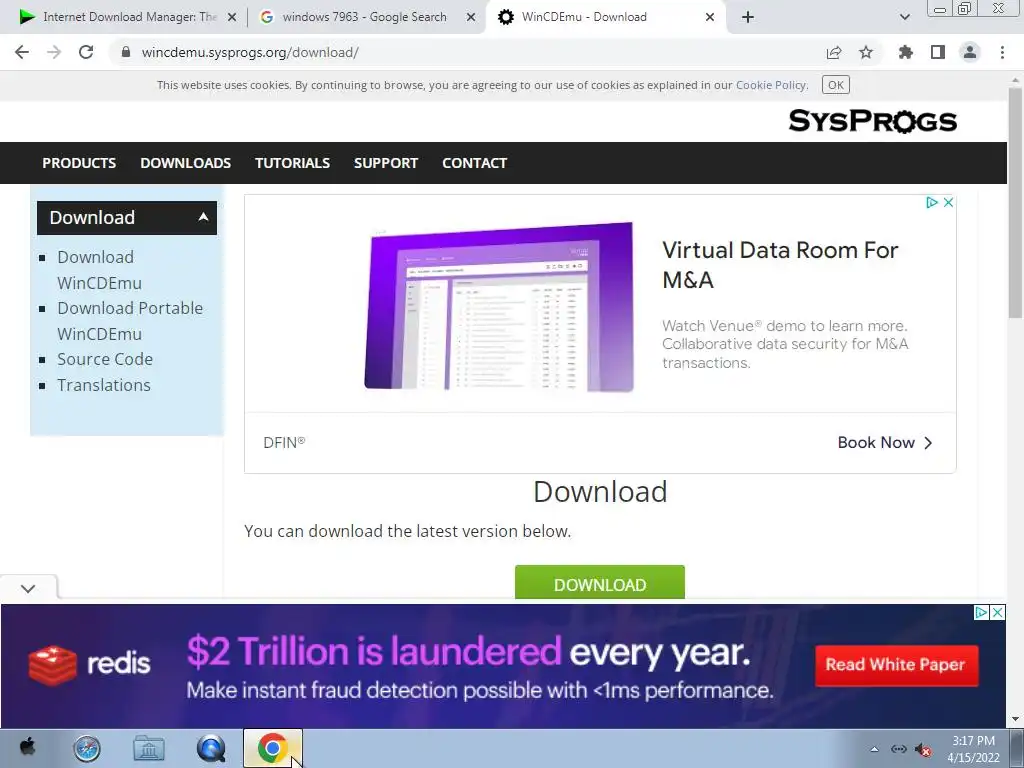Viewport: 1024px width, 768px height.
Task: Accept cookies with OK button
Action: (835, 85)
